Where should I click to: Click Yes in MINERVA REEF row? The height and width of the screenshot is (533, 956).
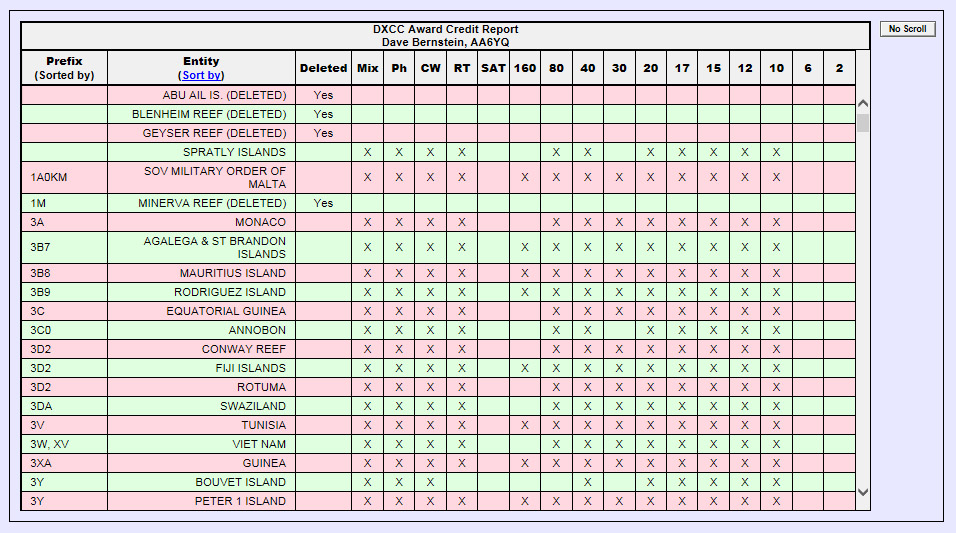(323, 203)
